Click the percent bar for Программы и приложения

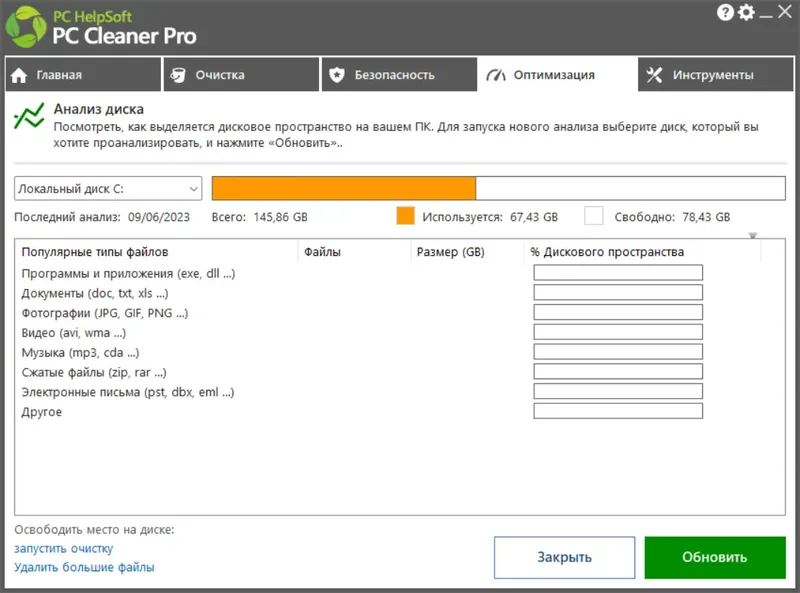[x=618, y=273]
